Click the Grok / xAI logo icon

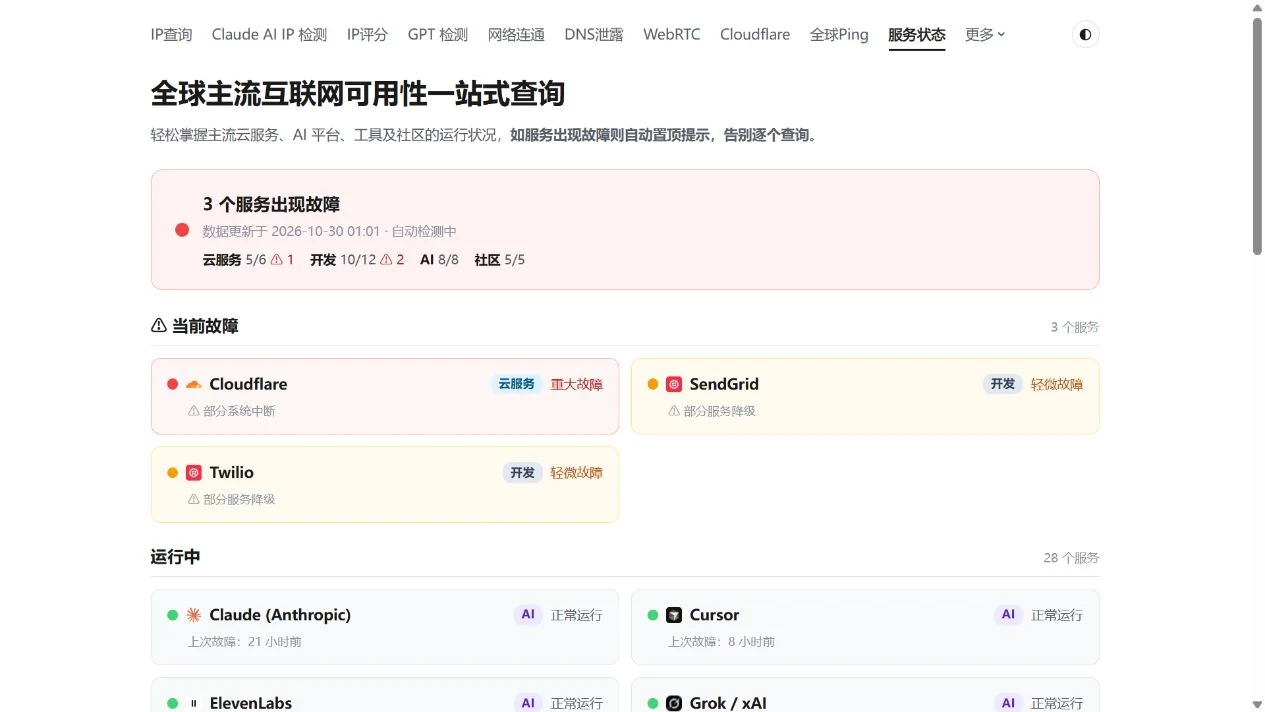pyautogui.click(x=674, y=703)
